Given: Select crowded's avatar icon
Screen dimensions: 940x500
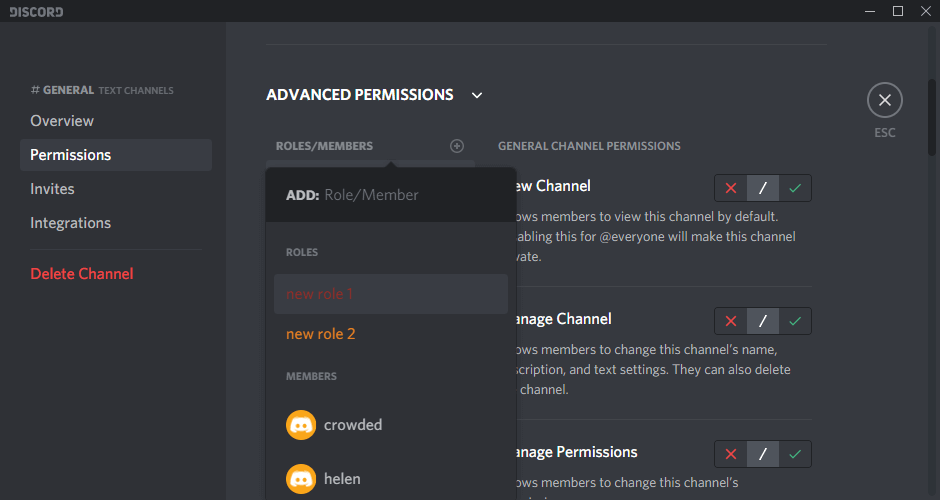Looking at the screenshot, I should 301,425.
